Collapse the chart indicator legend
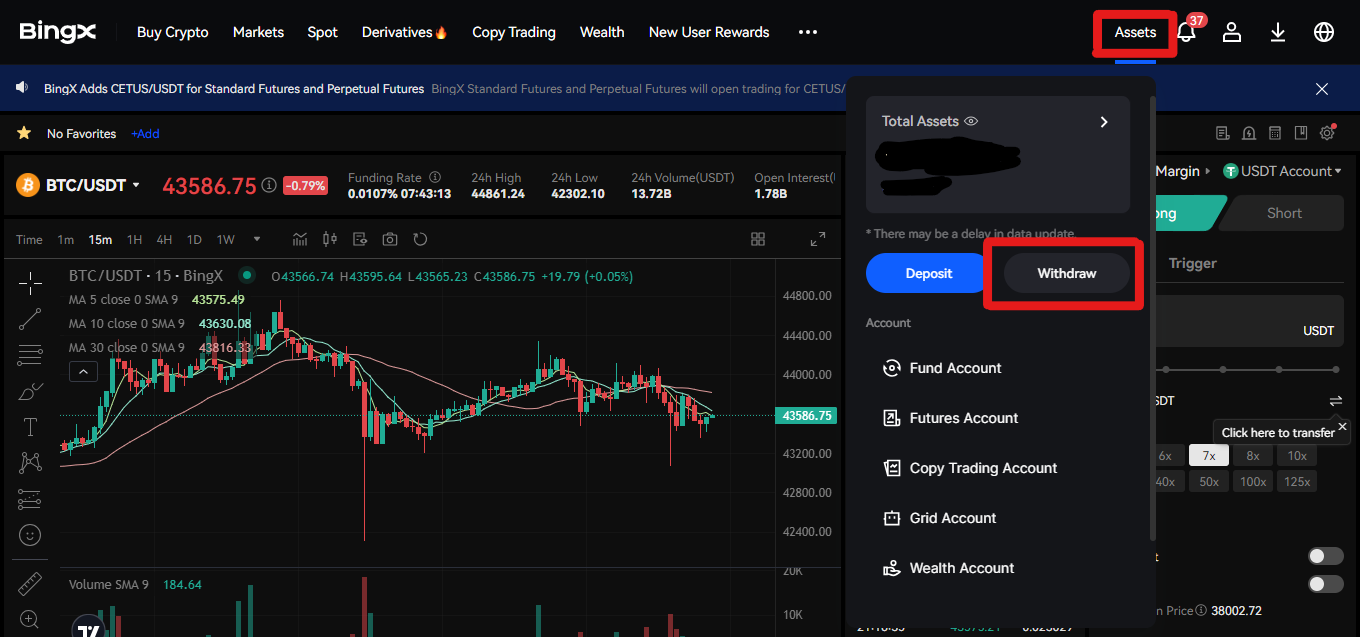 pos(83,372)
